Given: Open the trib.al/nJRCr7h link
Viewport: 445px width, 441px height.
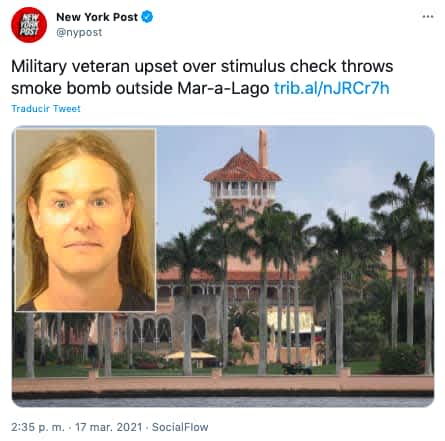Looking at the screenshot, I should [331, 88].
